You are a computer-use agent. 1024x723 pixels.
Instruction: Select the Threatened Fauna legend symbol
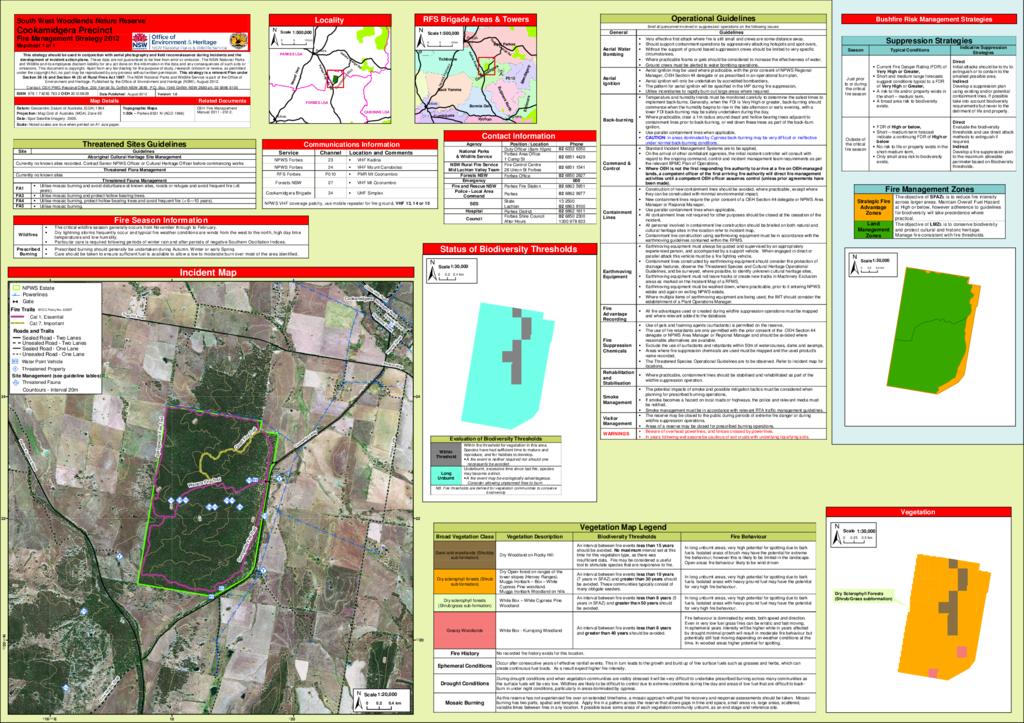(16, 383)
